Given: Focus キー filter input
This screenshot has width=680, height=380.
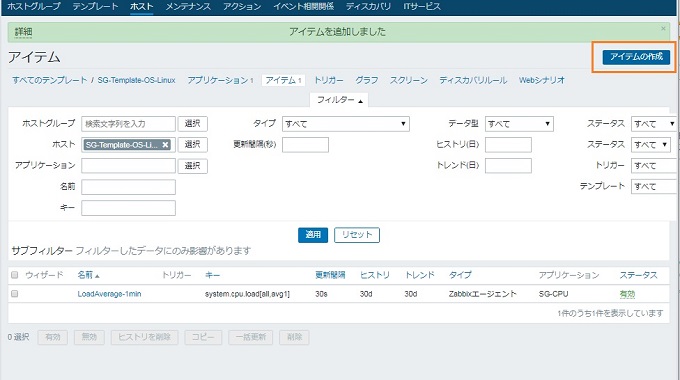Looking at the screenshot, I should (128, 208).
